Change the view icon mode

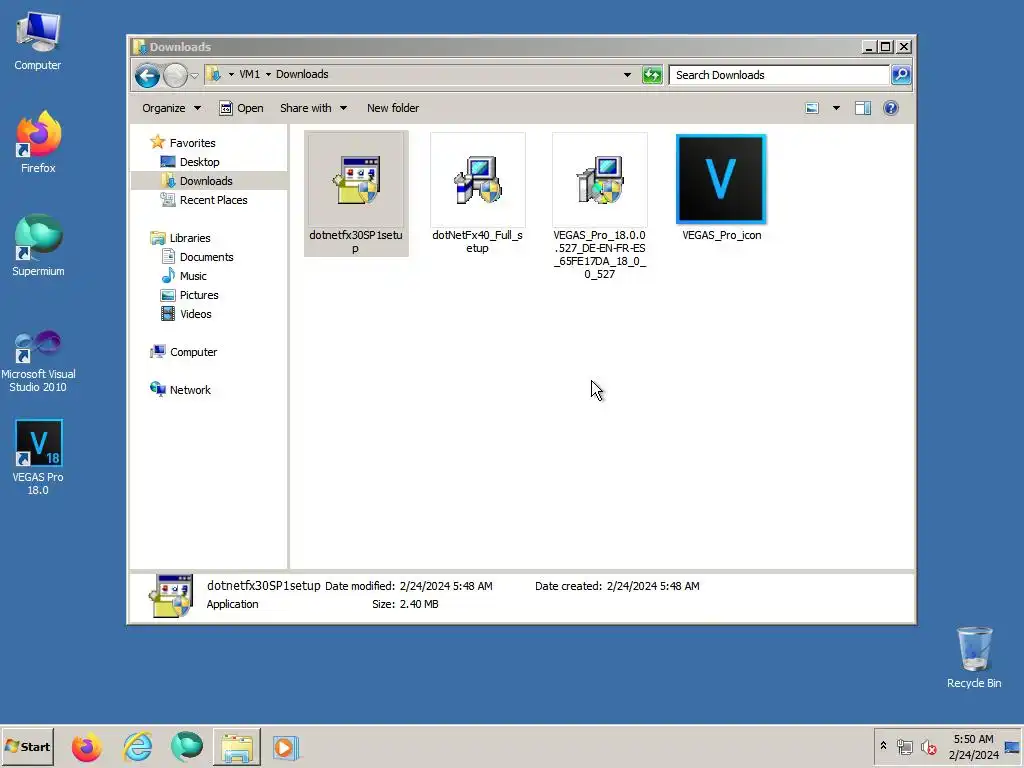tap(812, 108)
